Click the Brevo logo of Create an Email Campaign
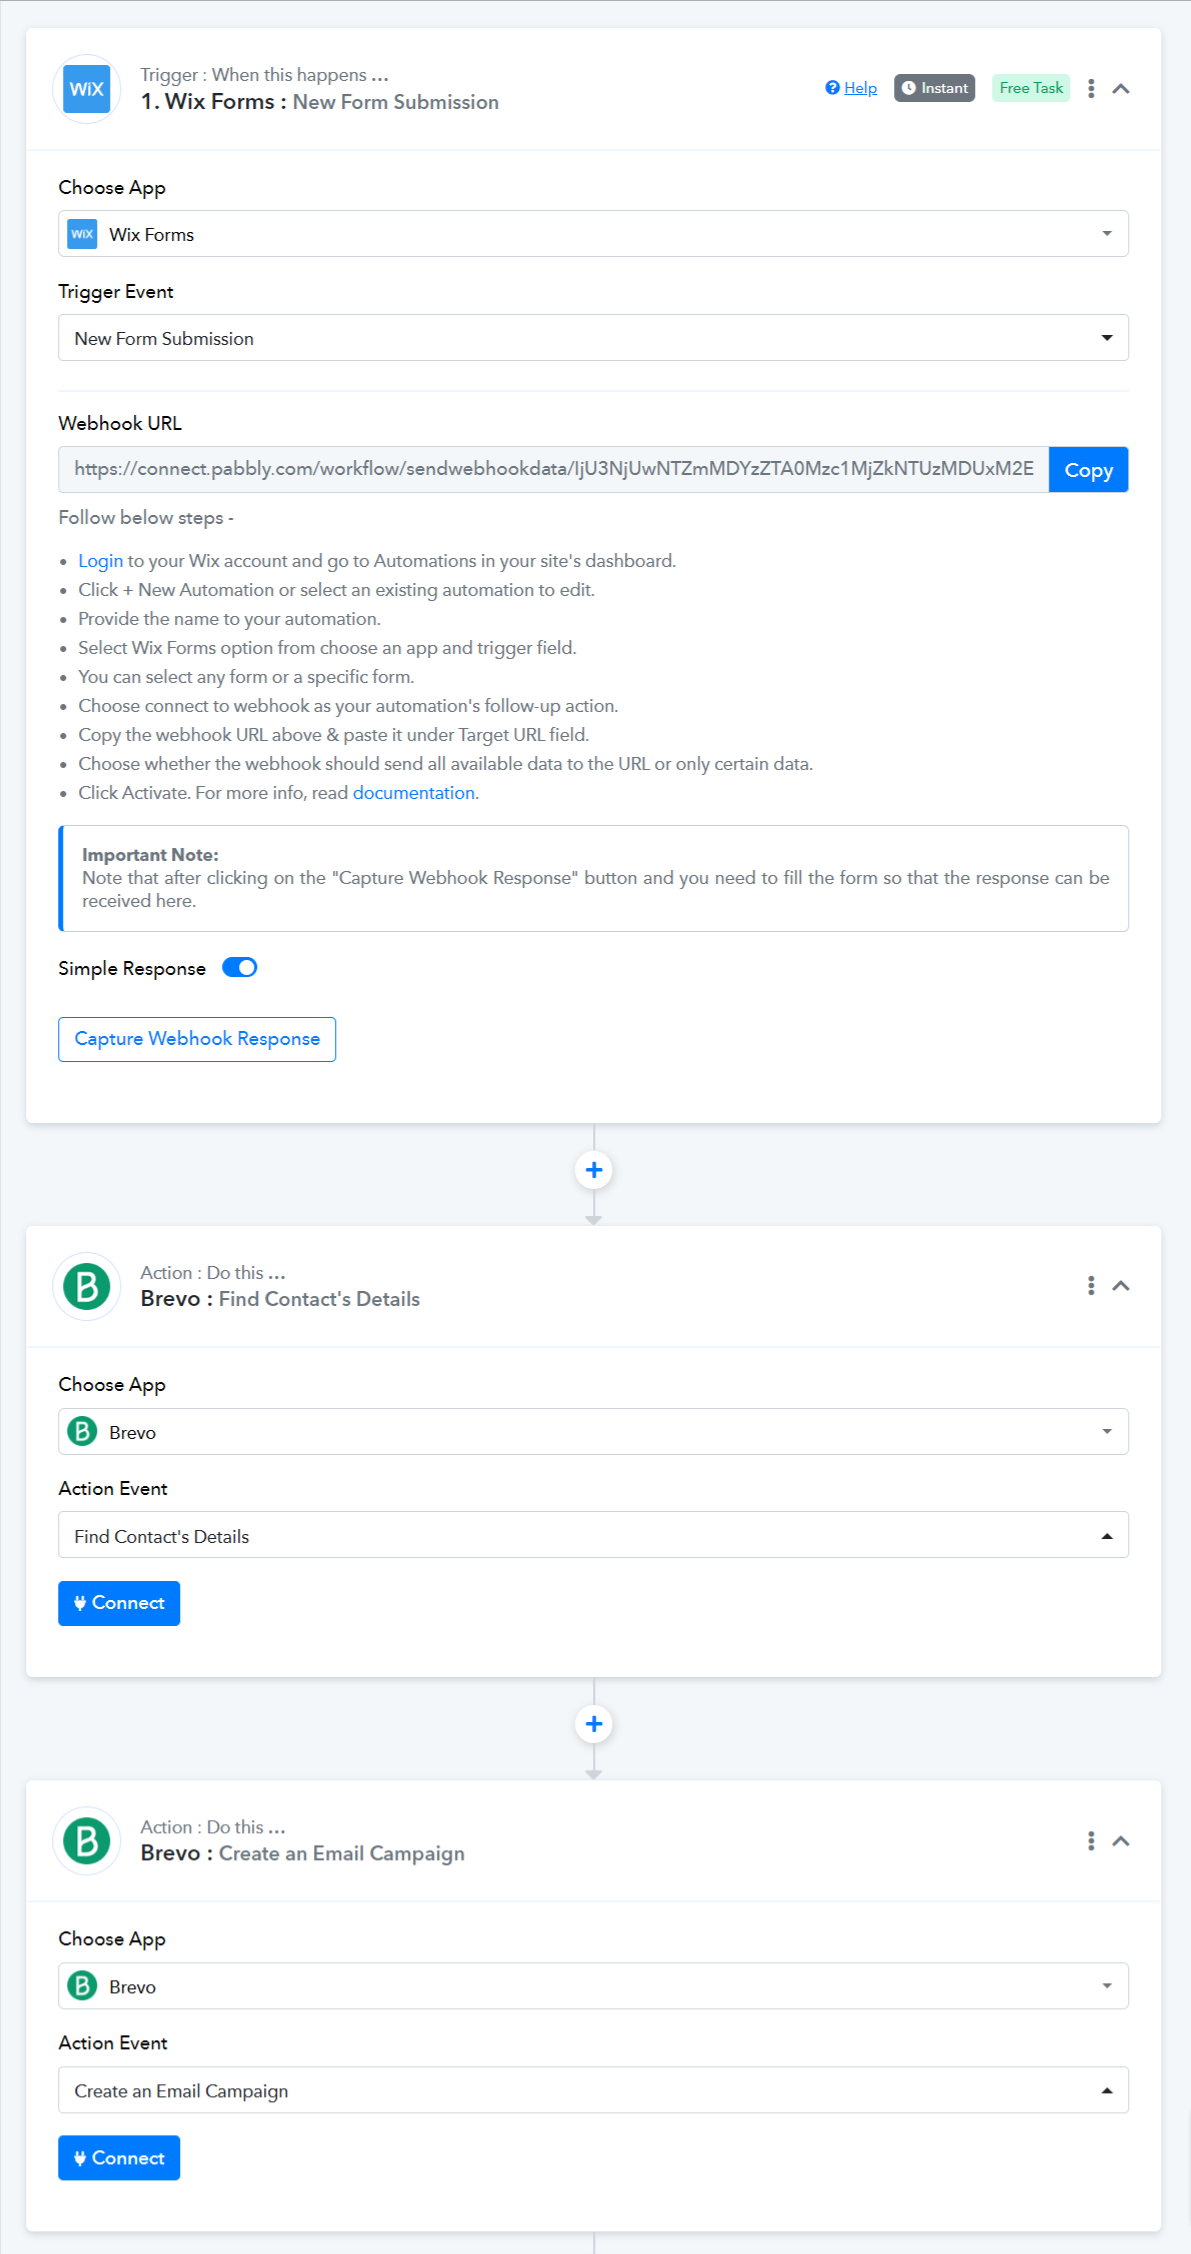The height and width of the screenshot is (2254, 1191). pyautogui.click(x=87, y=1841)
